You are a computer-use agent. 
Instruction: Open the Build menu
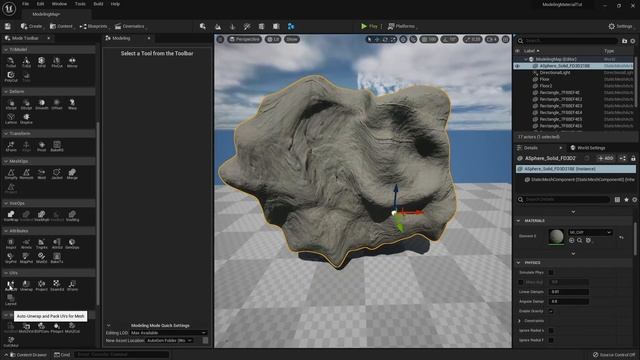point(98,4)
